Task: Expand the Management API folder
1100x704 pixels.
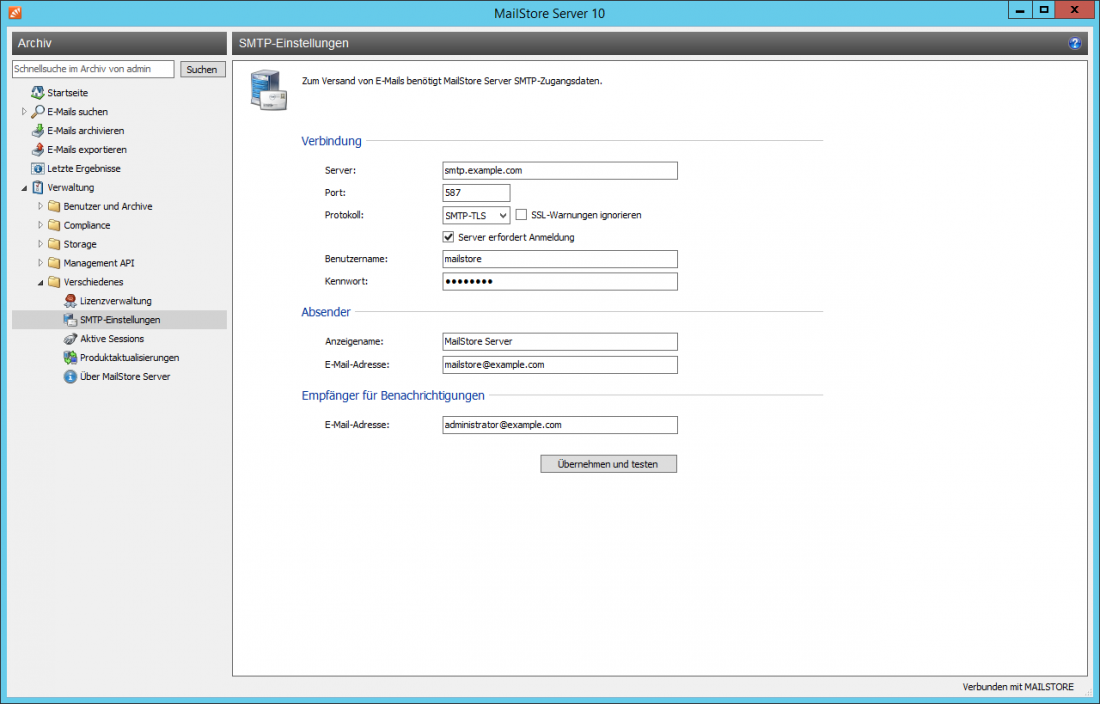Action: 42,262
